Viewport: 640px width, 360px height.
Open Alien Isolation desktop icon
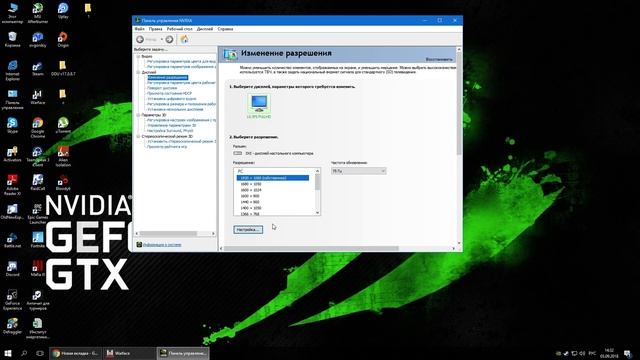pos(63,156)
